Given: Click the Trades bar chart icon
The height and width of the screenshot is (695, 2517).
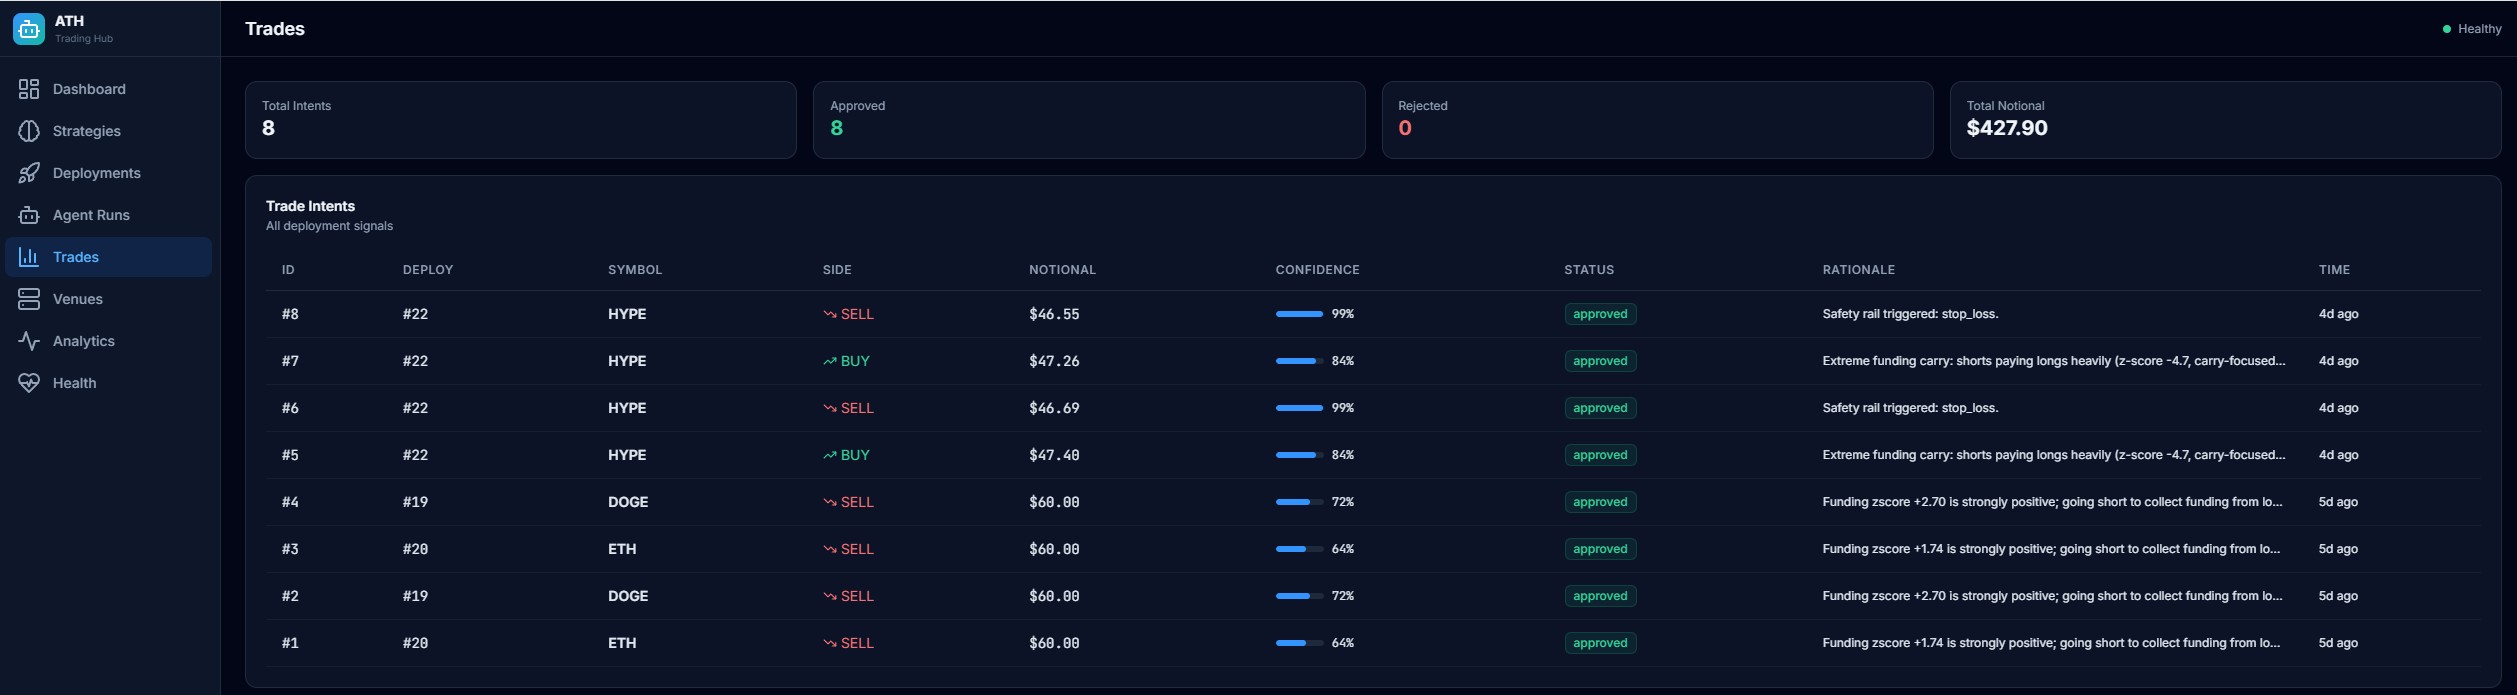Looking at the screenshot, I should [x=29, y=257].
